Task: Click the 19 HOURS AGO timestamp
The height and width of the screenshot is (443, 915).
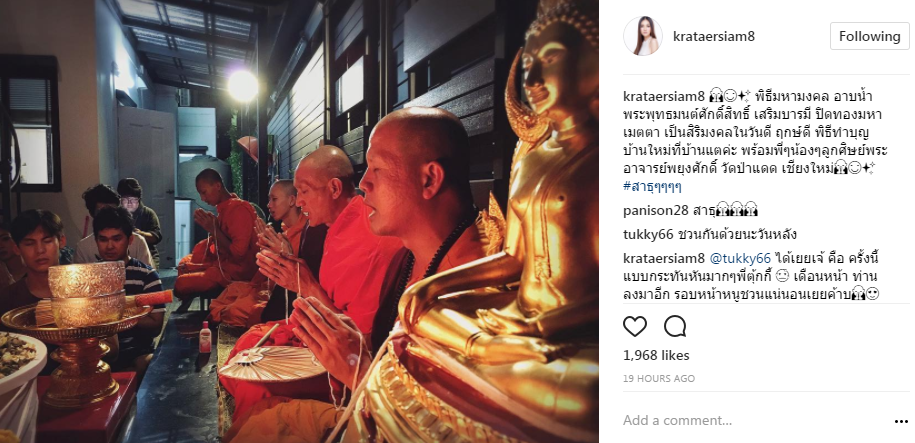Action: click(x=659, y=378)
